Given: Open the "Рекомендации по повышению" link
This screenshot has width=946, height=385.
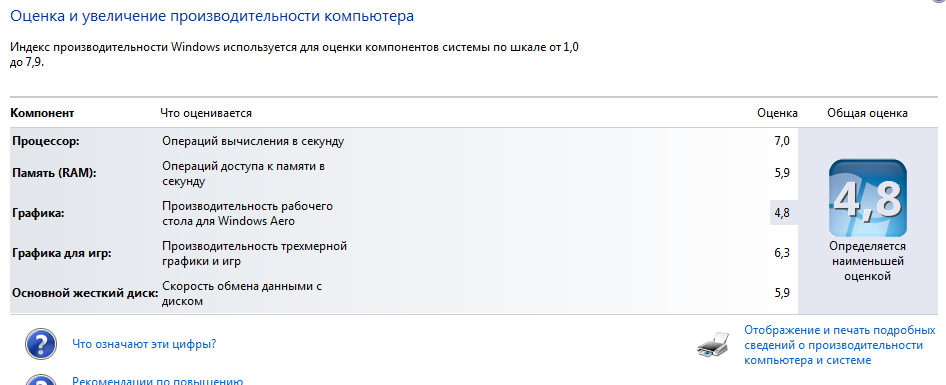Looking at the screenshot, I should point(157,381).
